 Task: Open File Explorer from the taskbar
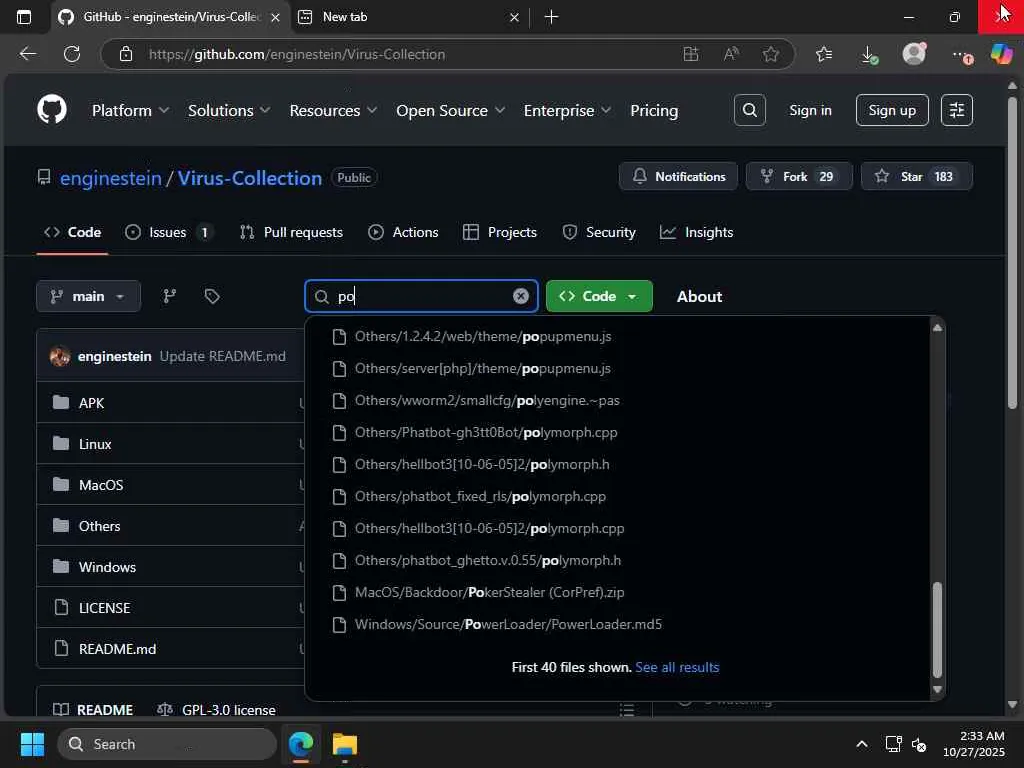345,744
